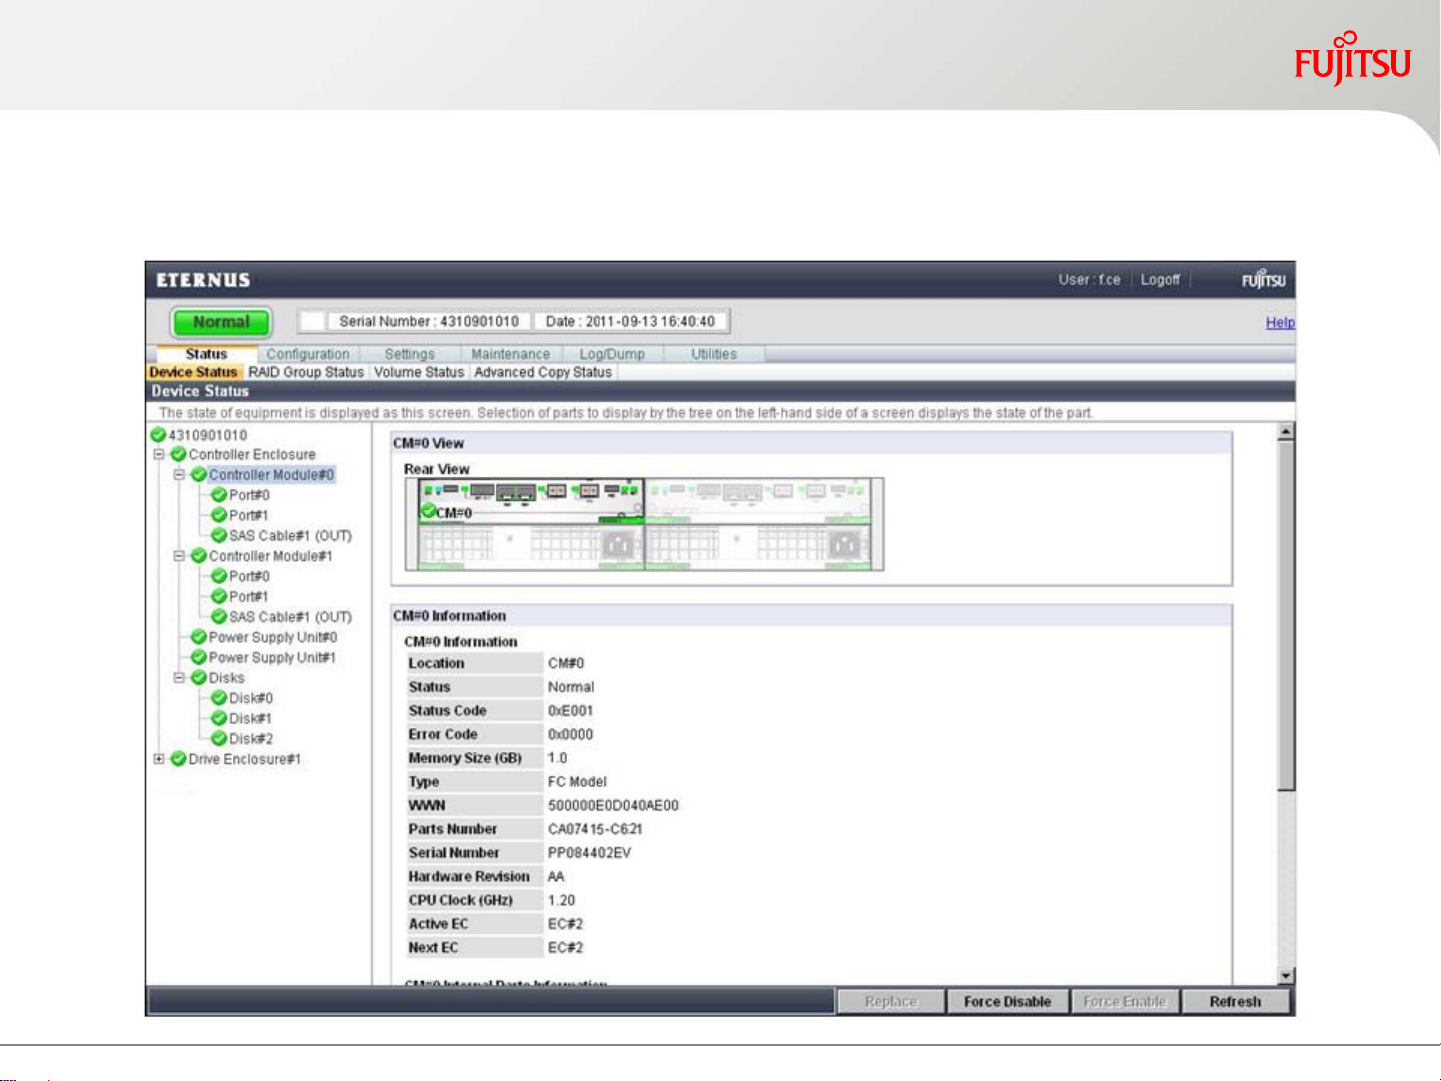Screen dimensions: 1441x1081
Task: Log off using the Logoff link
Action: point(1160,280)
